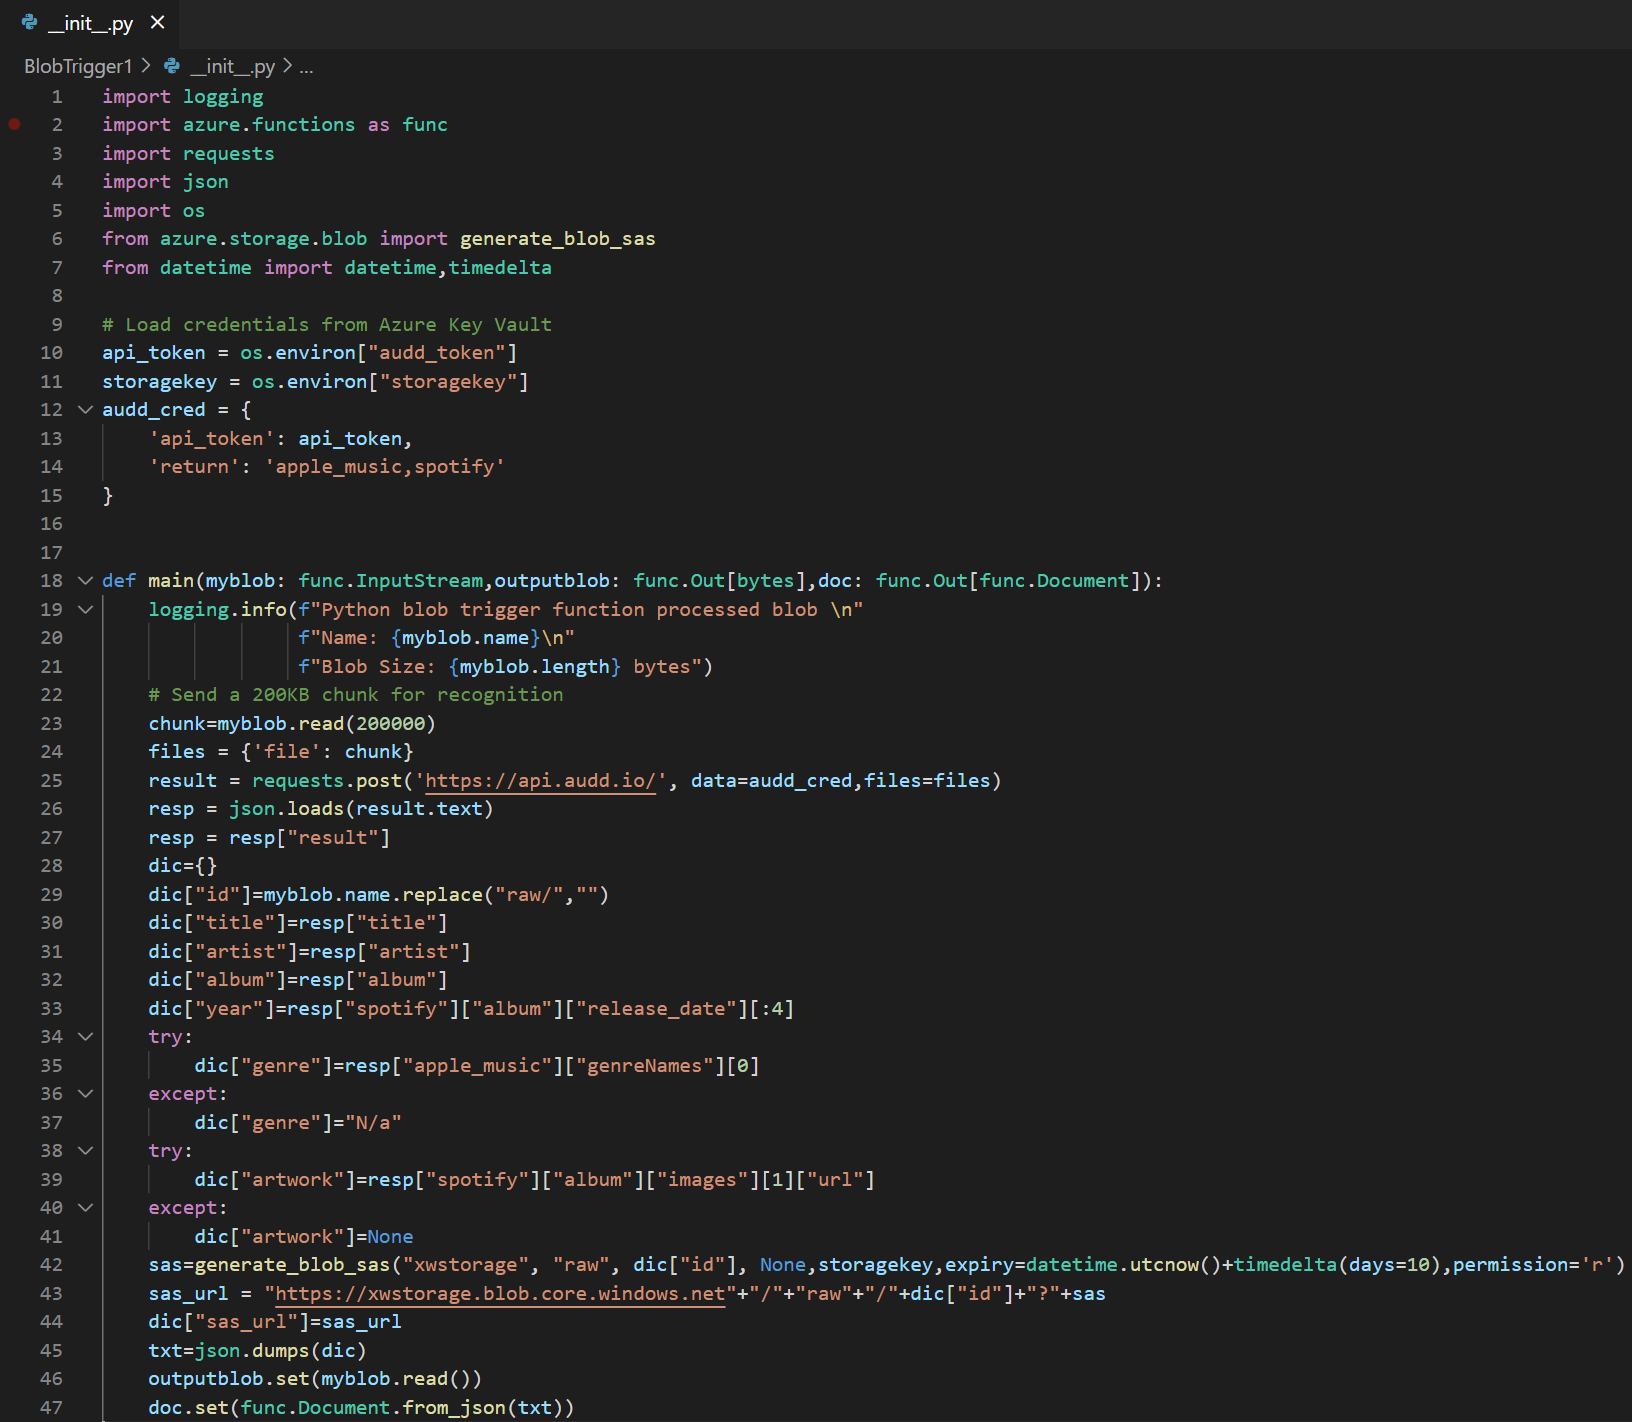Click 'outputblob.set' on line 46

click(229, 1378)
